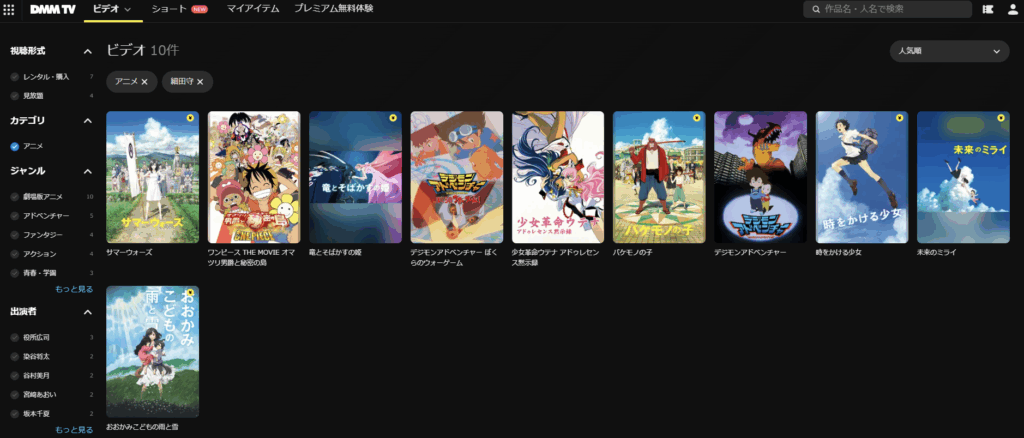
Task: Open the 時をかける少女 poster thumbnail
Action: coord(862,177)
